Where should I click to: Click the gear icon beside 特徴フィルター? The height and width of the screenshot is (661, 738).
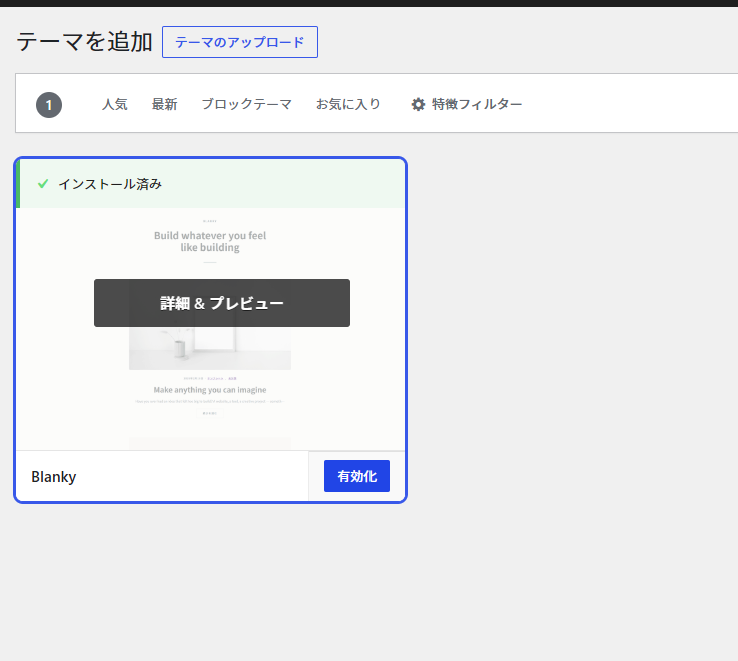click(418, 104)
